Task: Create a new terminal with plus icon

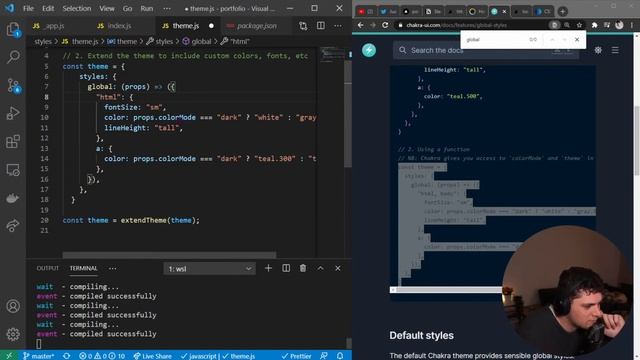Action: pos(268,268)
